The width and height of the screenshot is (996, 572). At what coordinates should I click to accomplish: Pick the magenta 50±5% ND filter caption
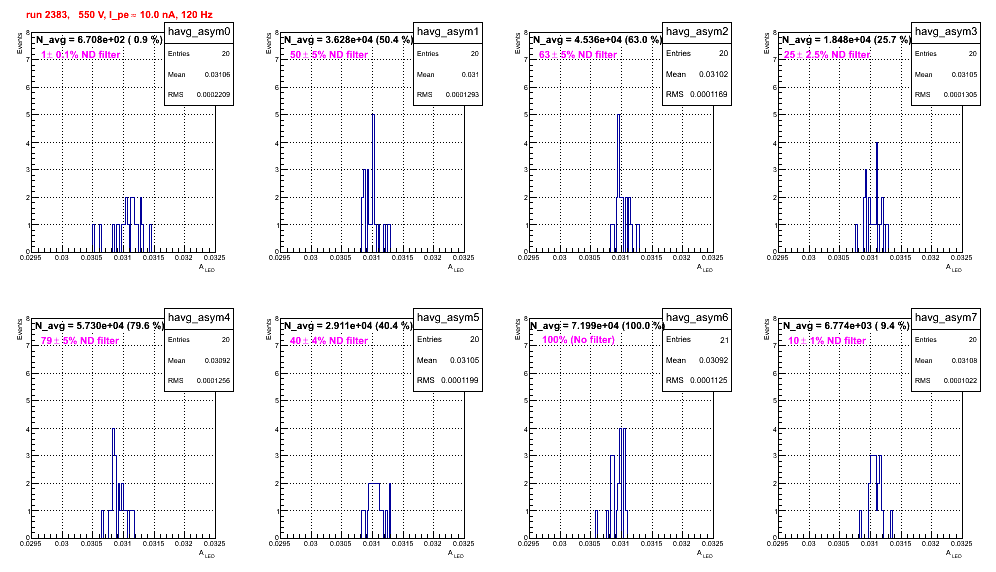tap(329, 55)
